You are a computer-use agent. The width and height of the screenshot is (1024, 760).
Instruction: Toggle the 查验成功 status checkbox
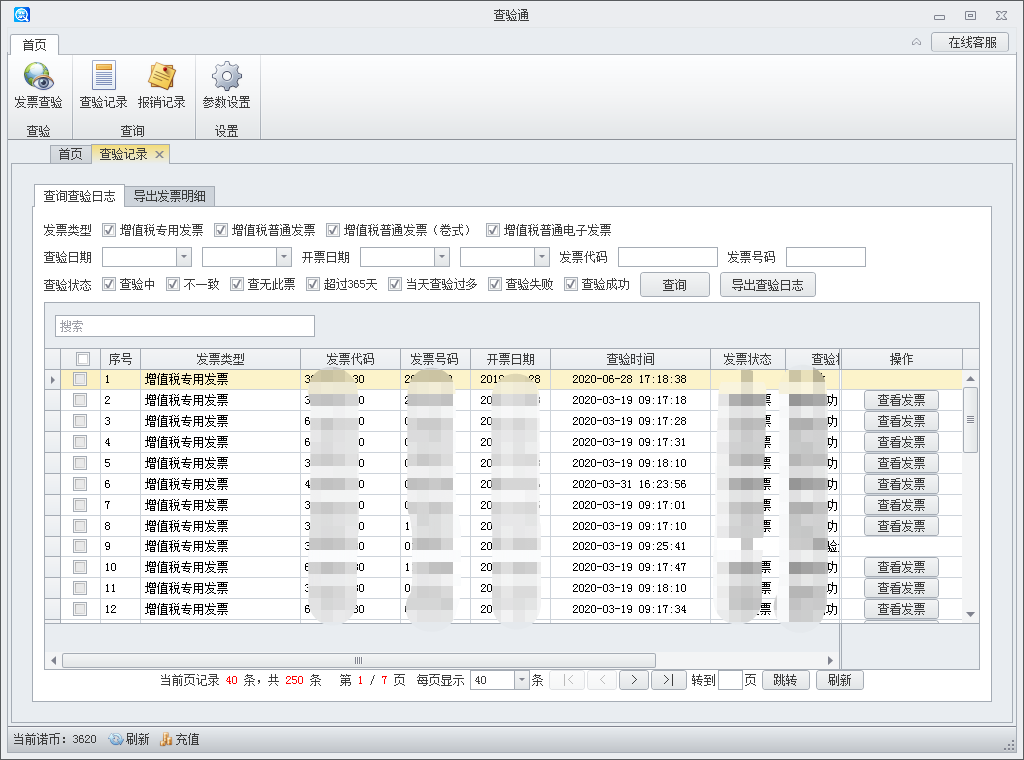571,284
